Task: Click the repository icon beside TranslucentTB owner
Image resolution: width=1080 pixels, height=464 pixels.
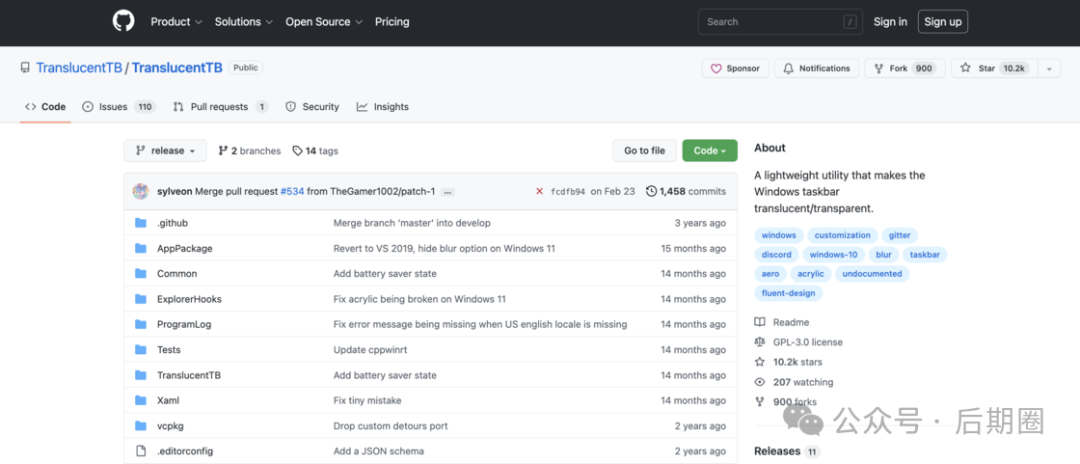Action: tap(25, 67)
